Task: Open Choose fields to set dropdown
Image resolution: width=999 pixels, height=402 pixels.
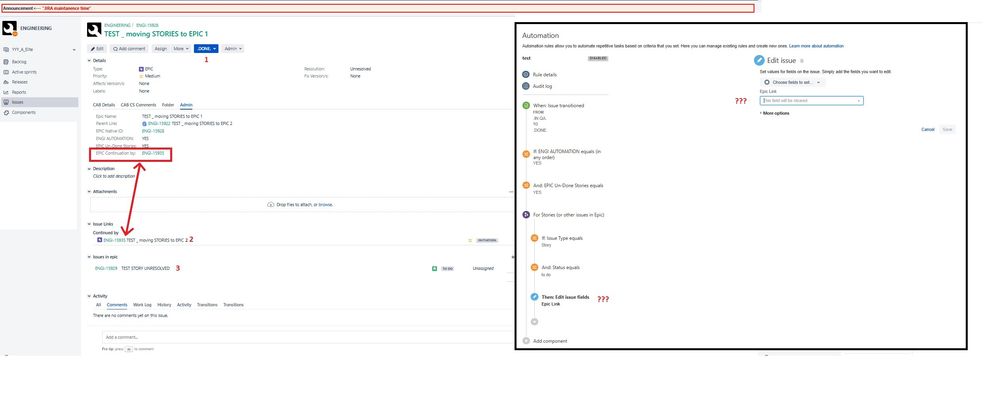Action: (793, 82)
